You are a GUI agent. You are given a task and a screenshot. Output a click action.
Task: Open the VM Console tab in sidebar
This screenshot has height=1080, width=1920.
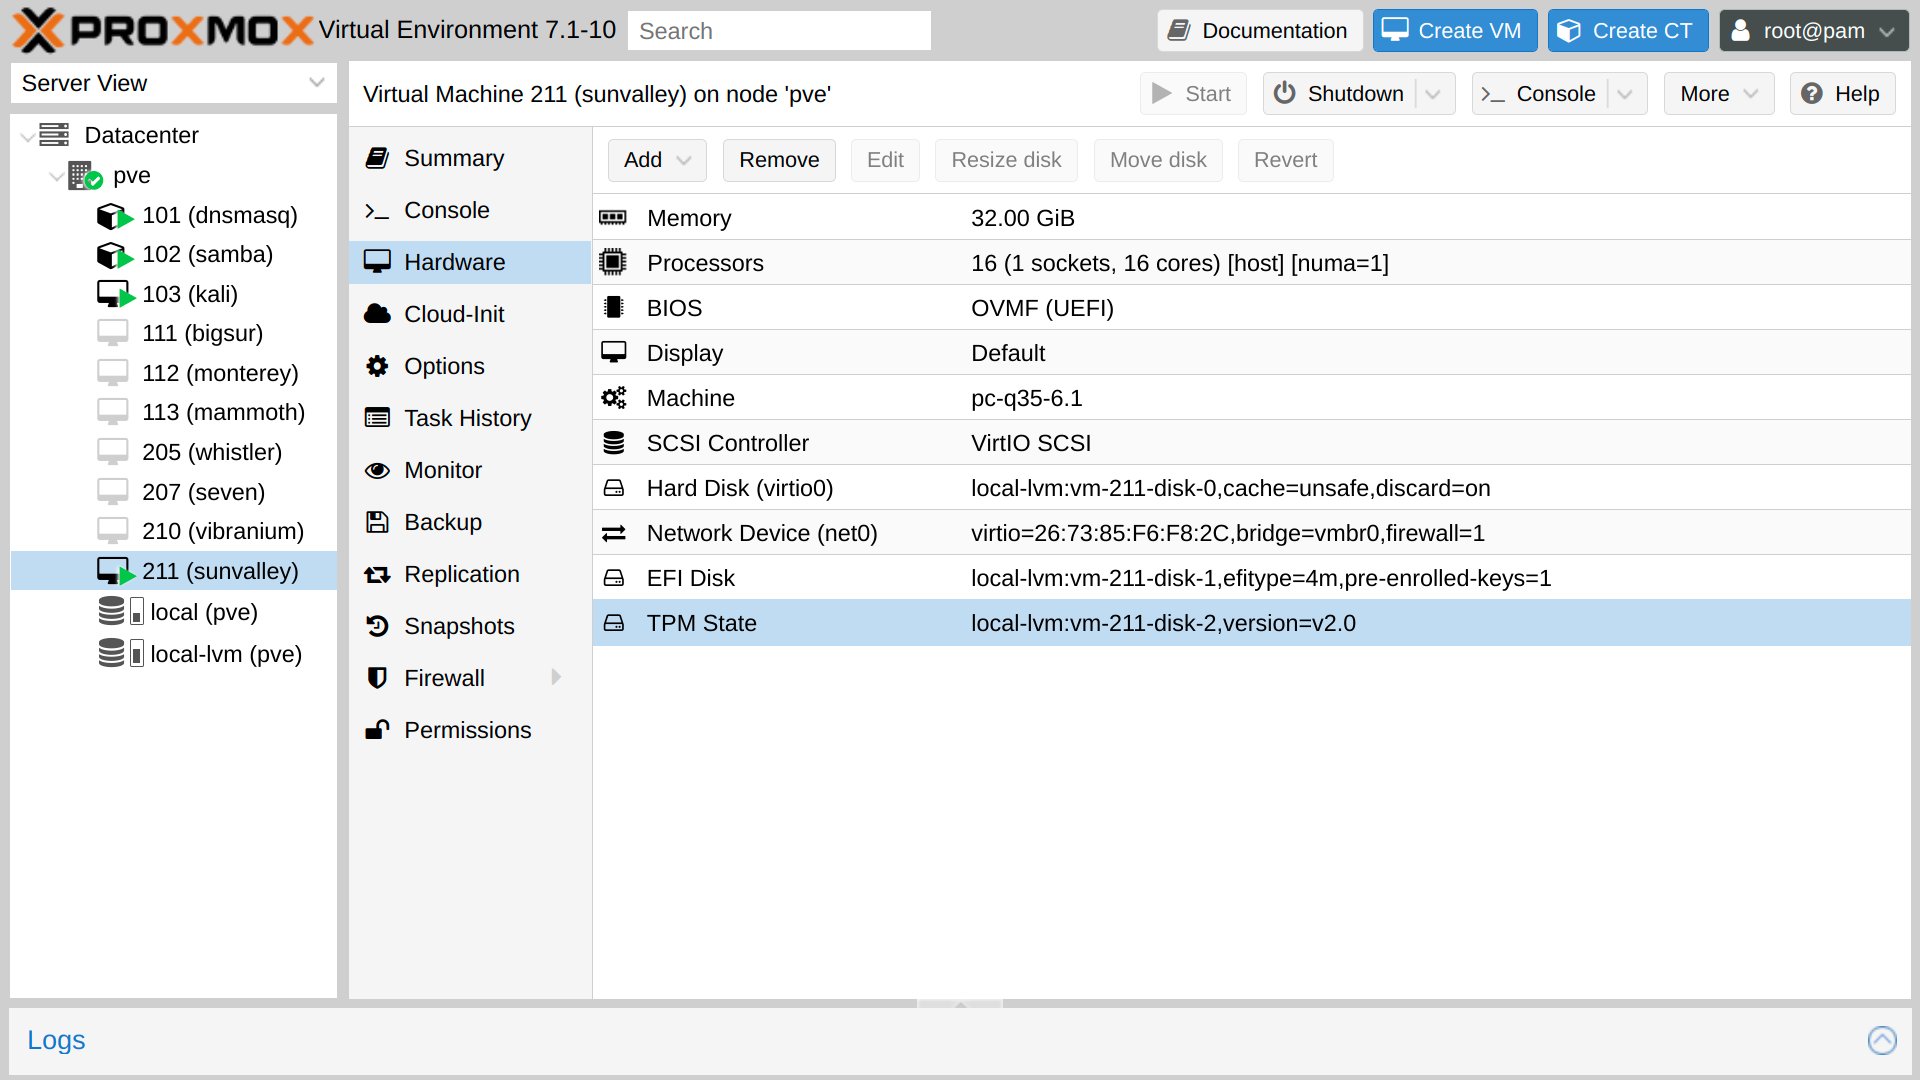tap(470, 210)
